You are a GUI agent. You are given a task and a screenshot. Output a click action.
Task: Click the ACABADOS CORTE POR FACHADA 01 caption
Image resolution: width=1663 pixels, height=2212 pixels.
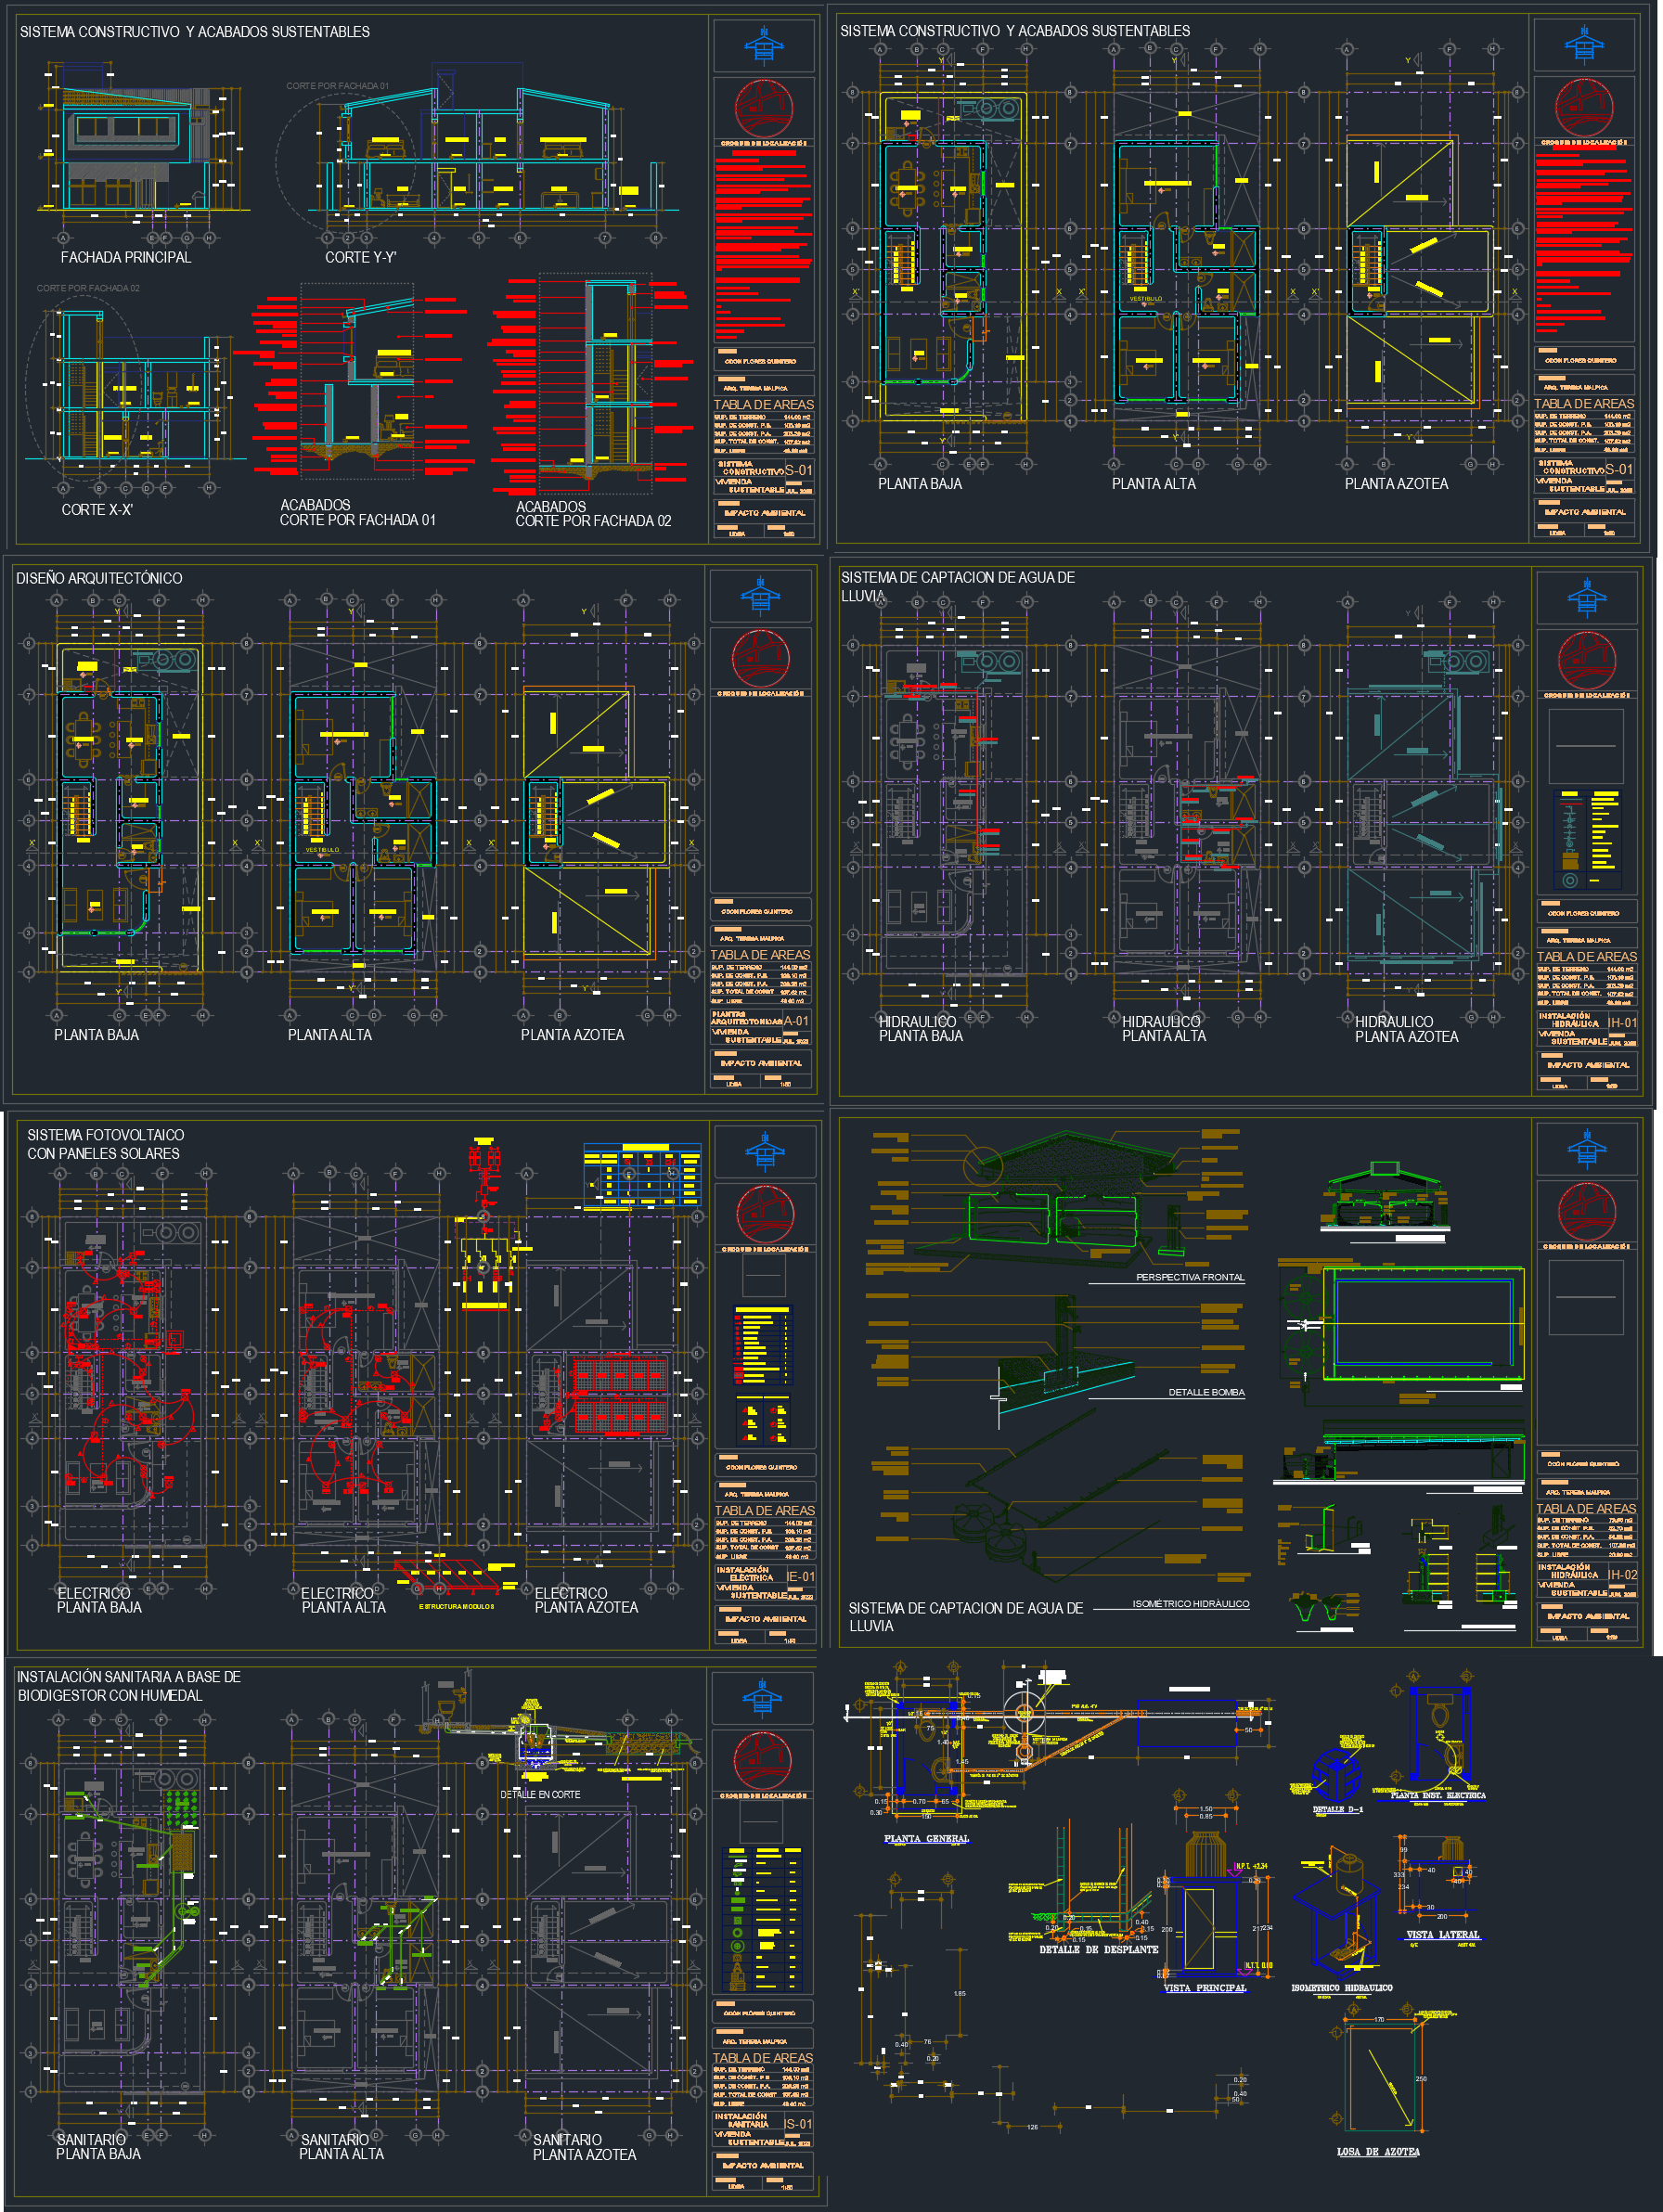(357, 512)
